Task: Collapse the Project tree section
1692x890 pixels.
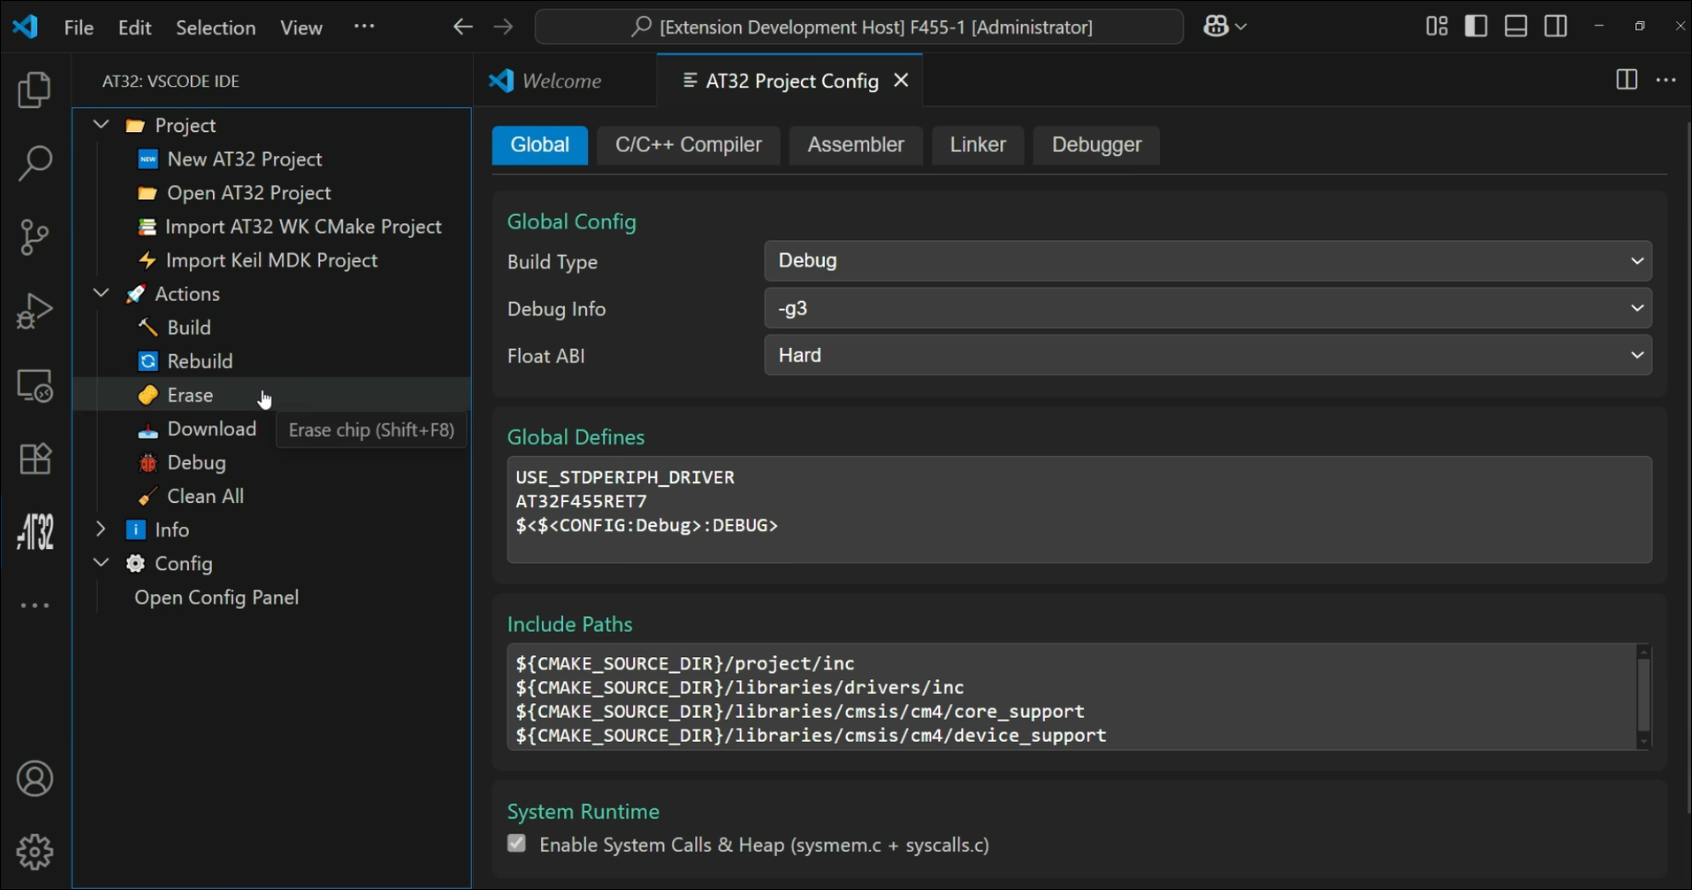Action: click(101, 125)
